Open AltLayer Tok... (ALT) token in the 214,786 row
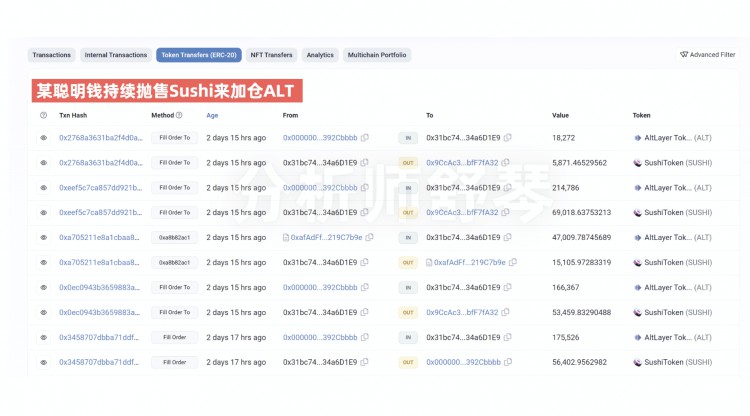Screen dimensions: 750x416 [x=673, y=187]
